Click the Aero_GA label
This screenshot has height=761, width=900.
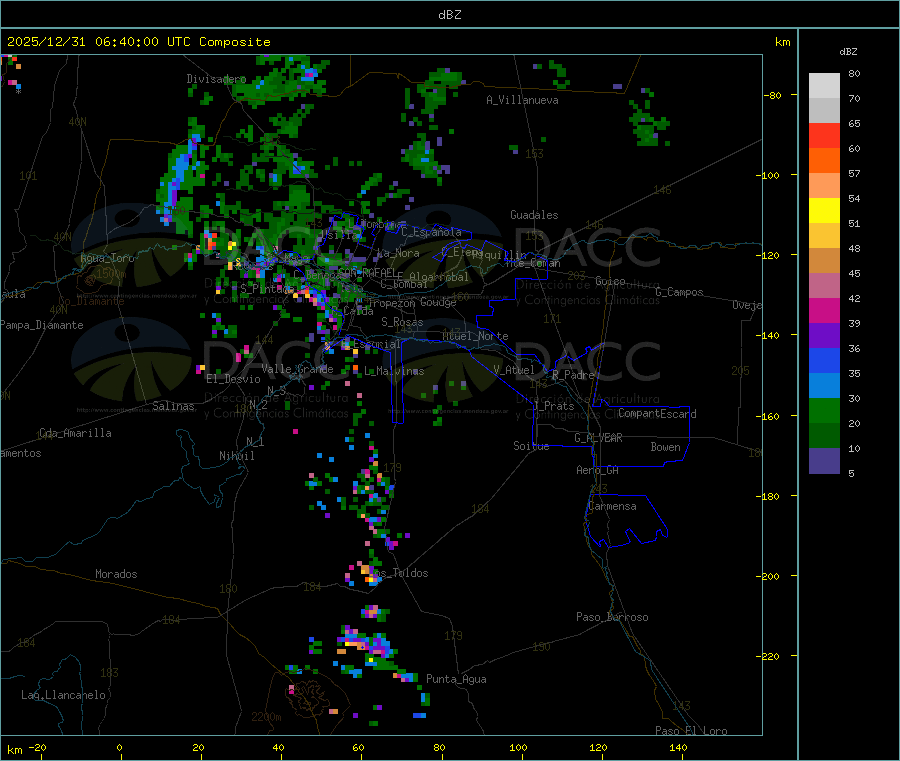(597, 470)
